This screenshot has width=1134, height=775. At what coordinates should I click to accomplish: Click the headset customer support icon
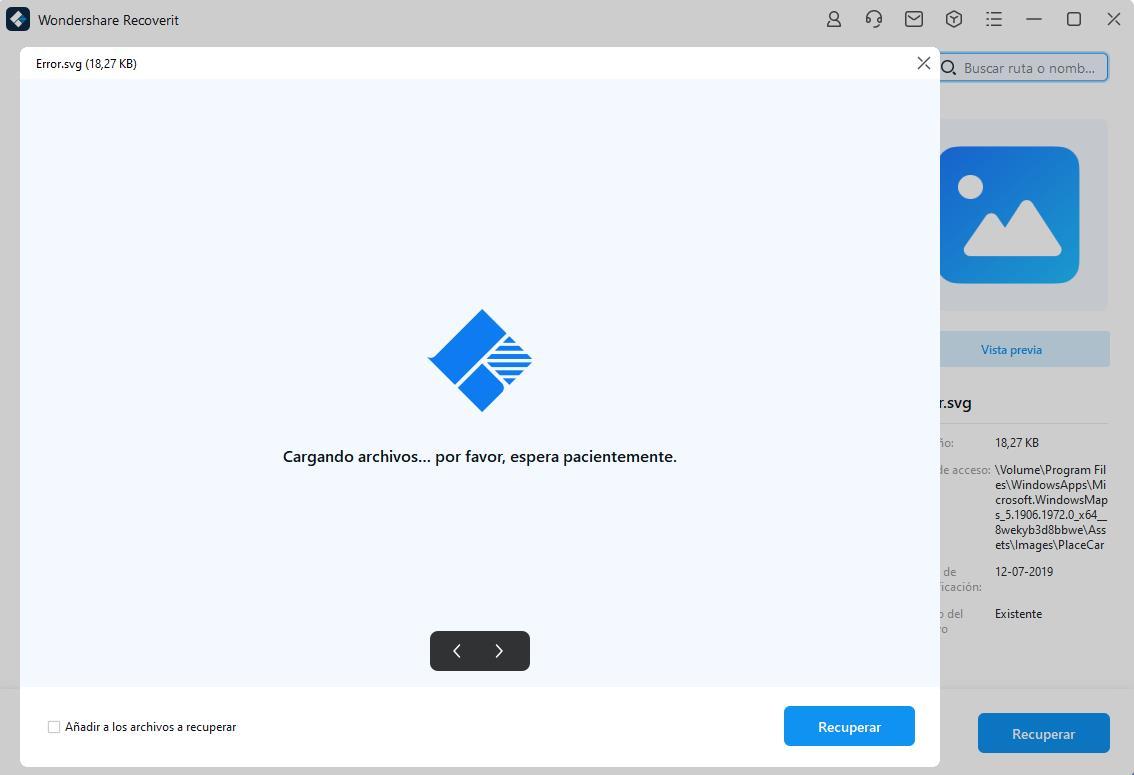click(873, 19)
